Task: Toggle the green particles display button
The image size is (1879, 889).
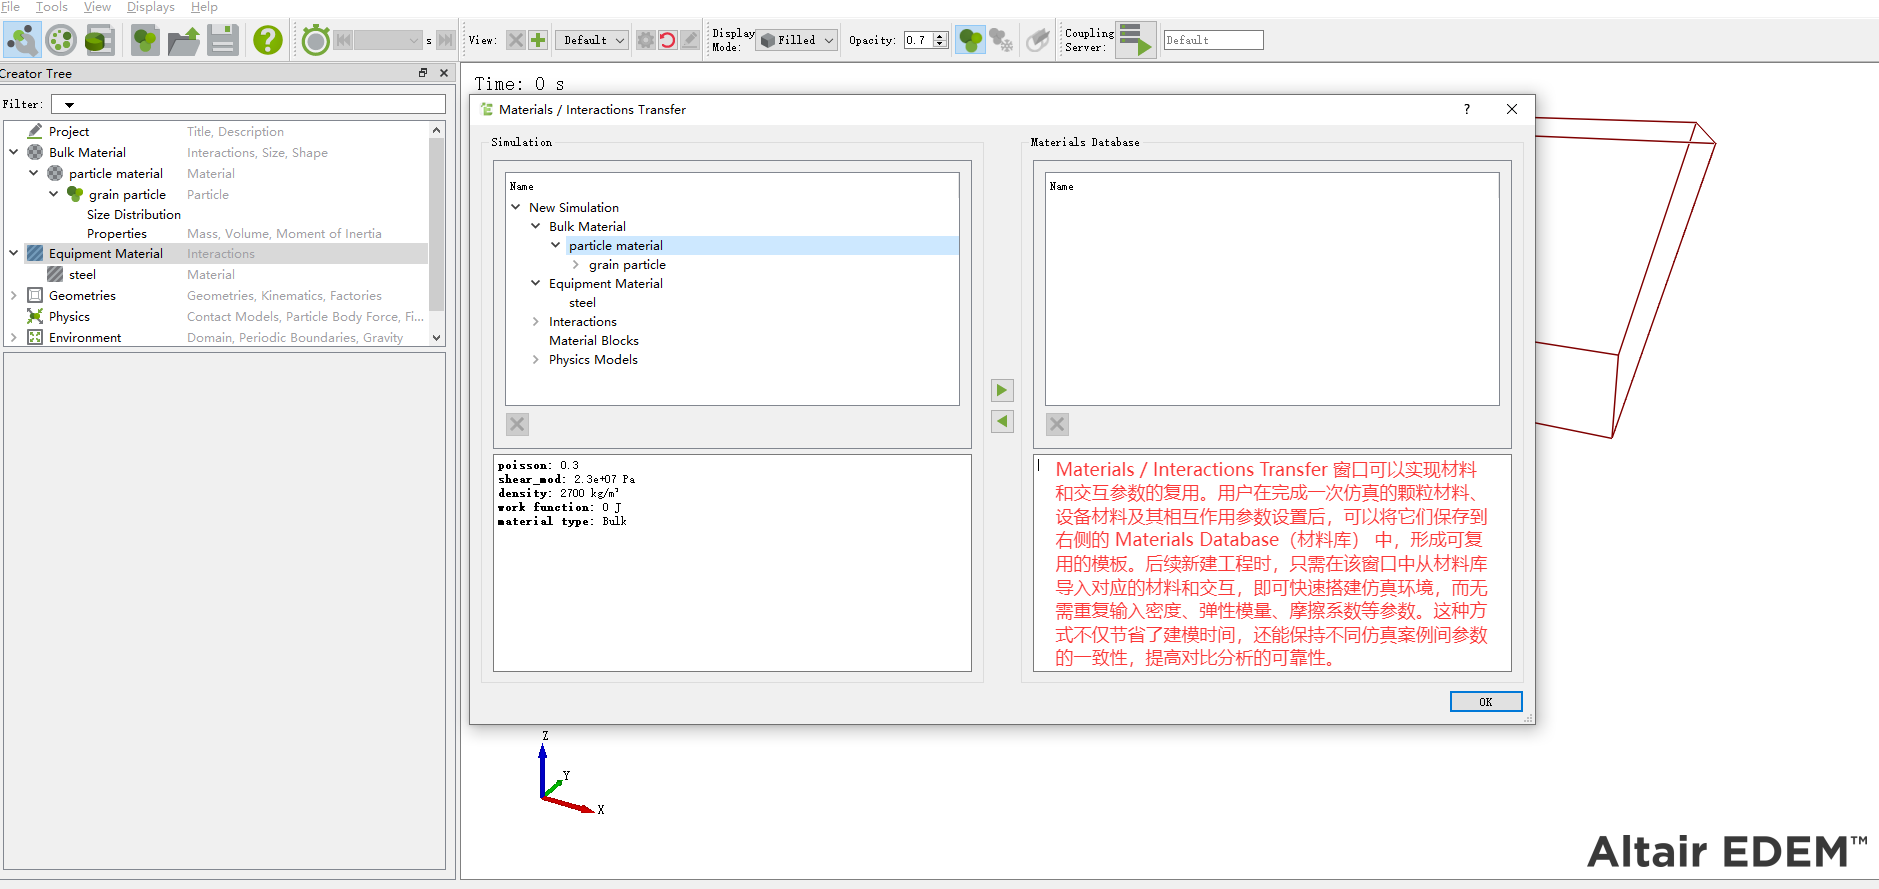Action: pyautogui.click(x=970, y=40)
